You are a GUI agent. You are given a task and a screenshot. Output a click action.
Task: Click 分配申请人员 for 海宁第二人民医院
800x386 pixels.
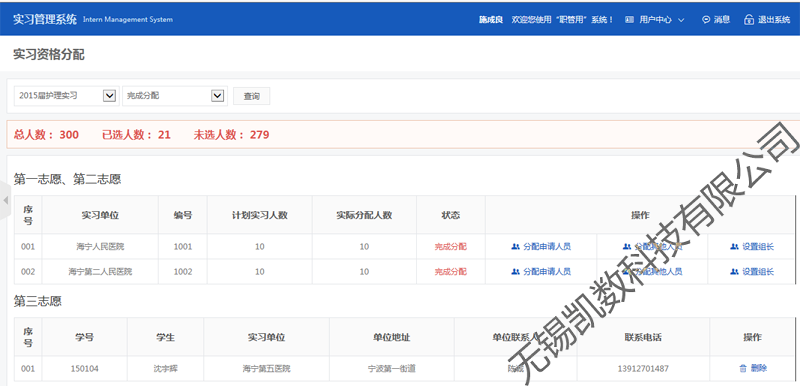[541, 272]
